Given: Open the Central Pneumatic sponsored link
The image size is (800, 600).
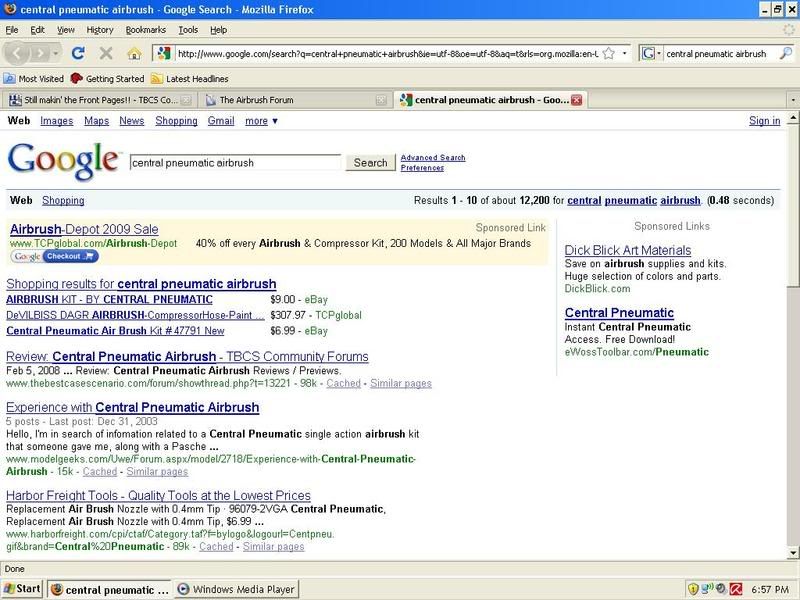Looking at the screenshot, I should (x=619, y=313).
